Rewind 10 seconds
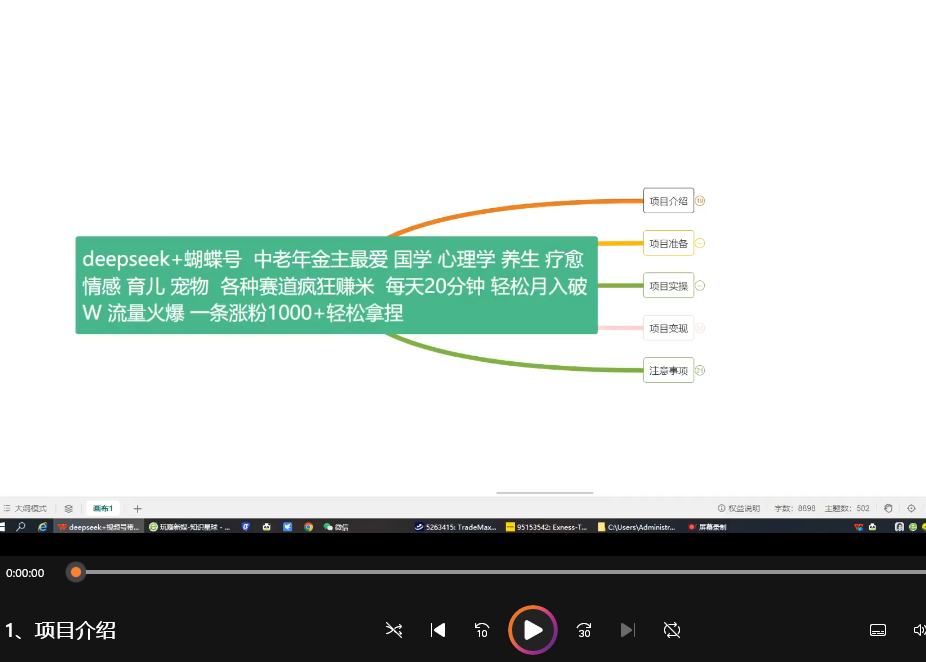Screen dimensions: 926x662 pyautogui.click(x=482, y=630)
